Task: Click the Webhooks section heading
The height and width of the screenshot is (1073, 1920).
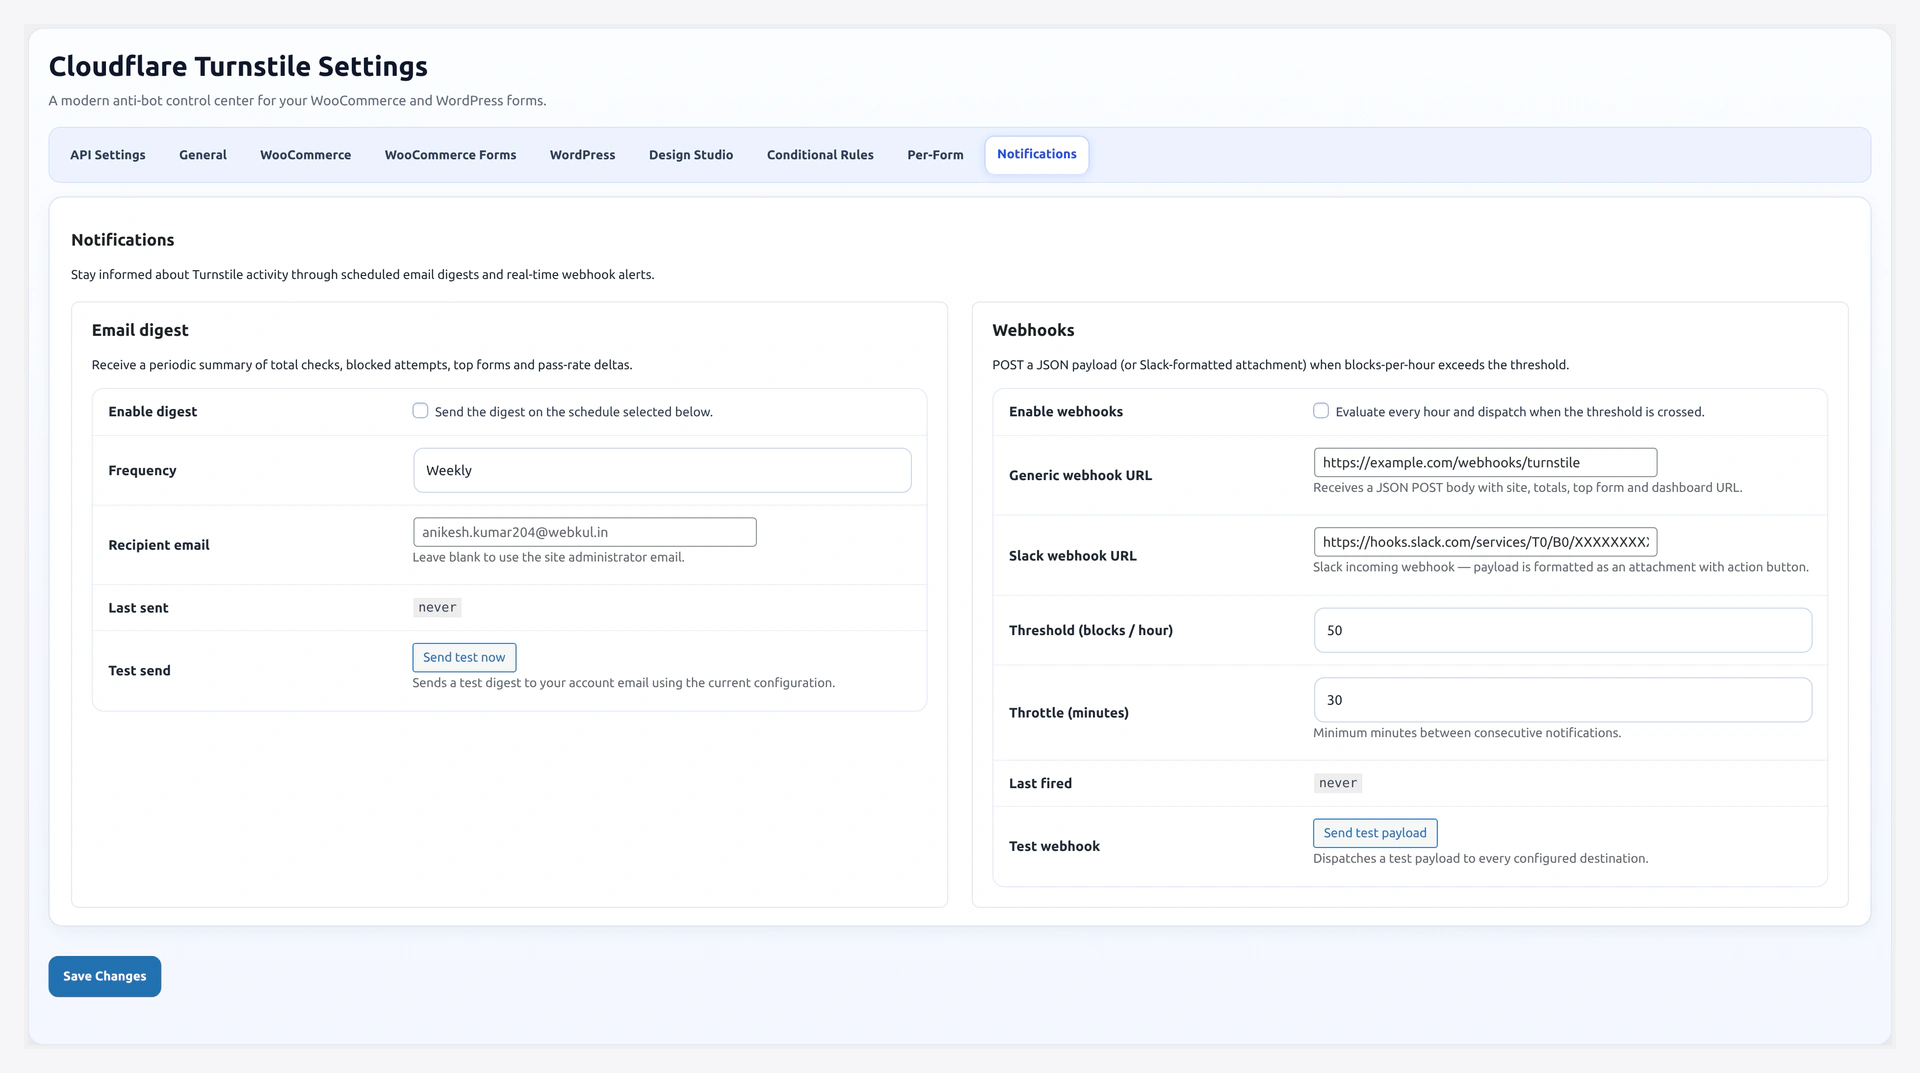Action: click(1033, 330)
